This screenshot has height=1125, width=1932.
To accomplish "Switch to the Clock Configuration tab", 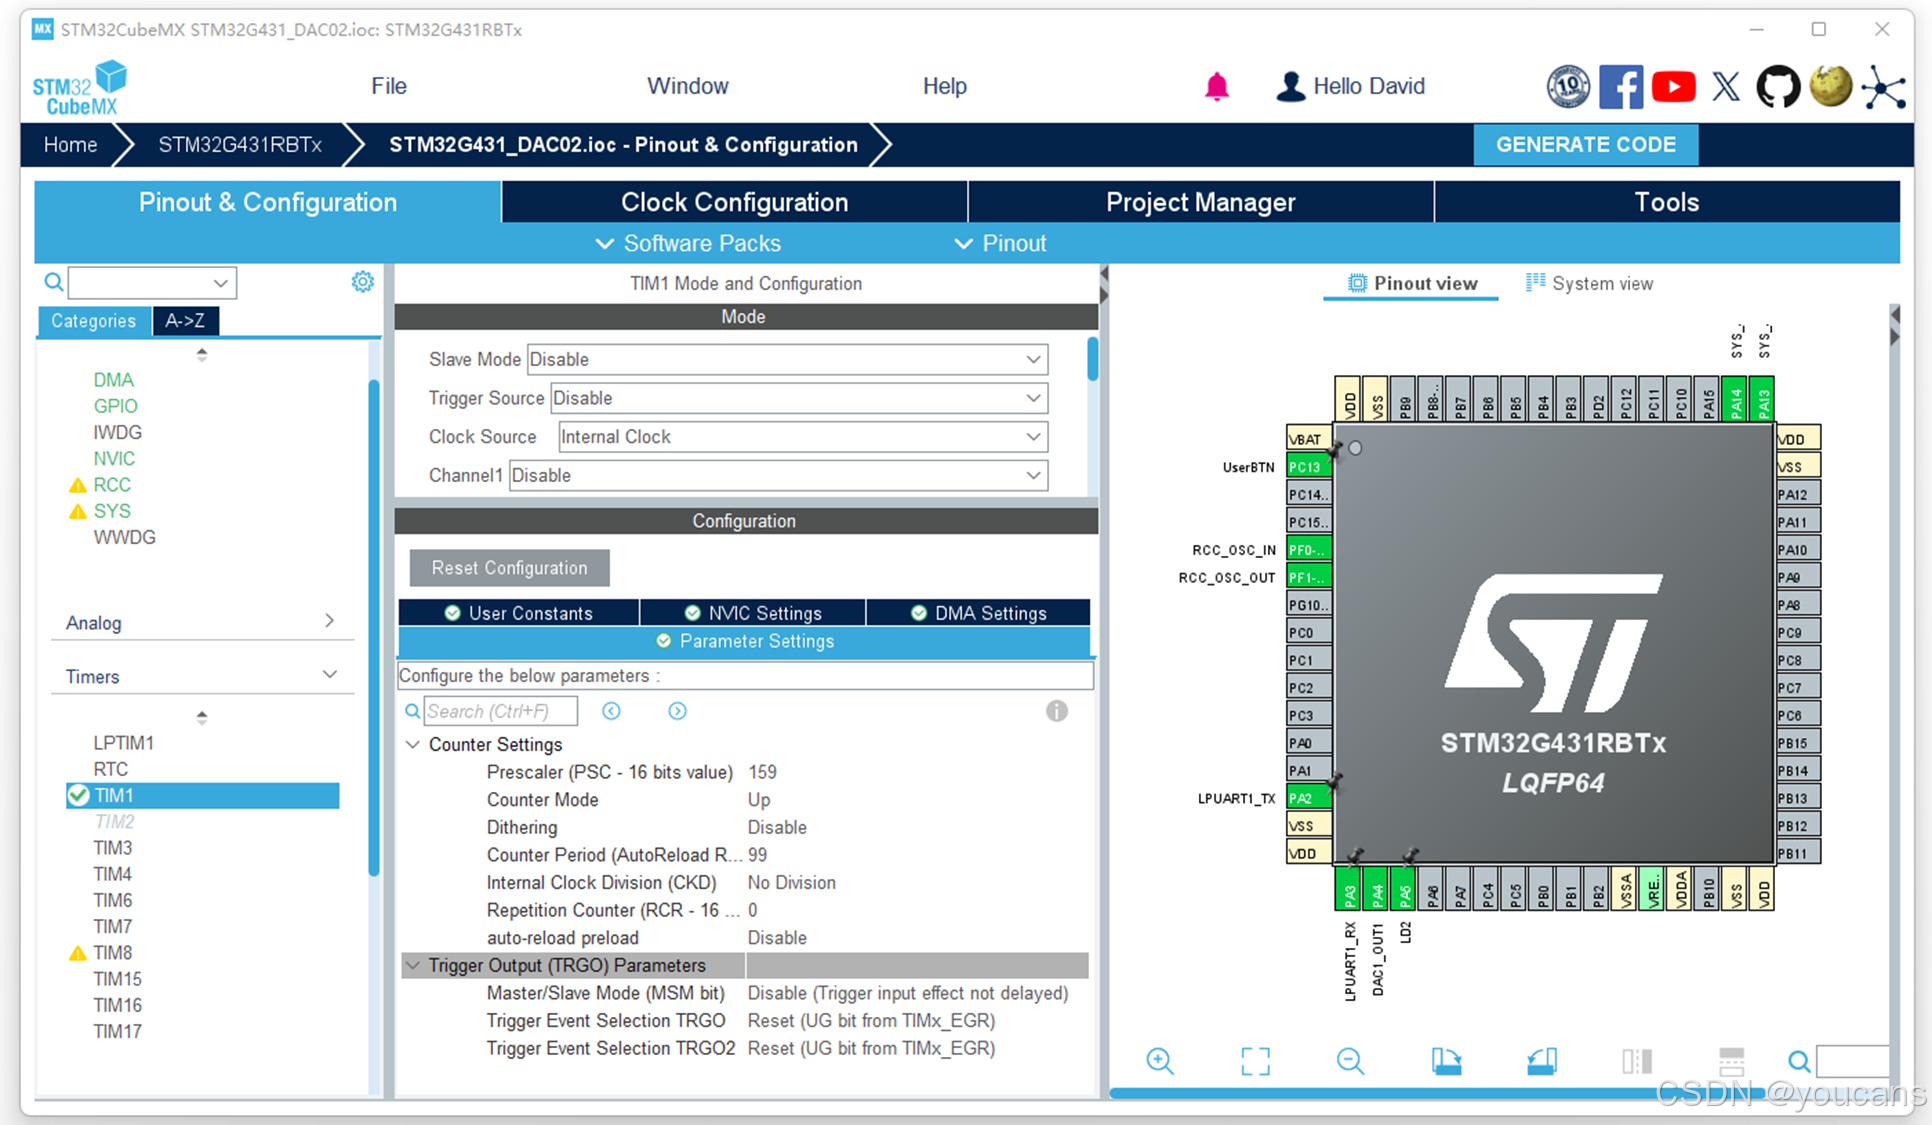I will point(734,202).
